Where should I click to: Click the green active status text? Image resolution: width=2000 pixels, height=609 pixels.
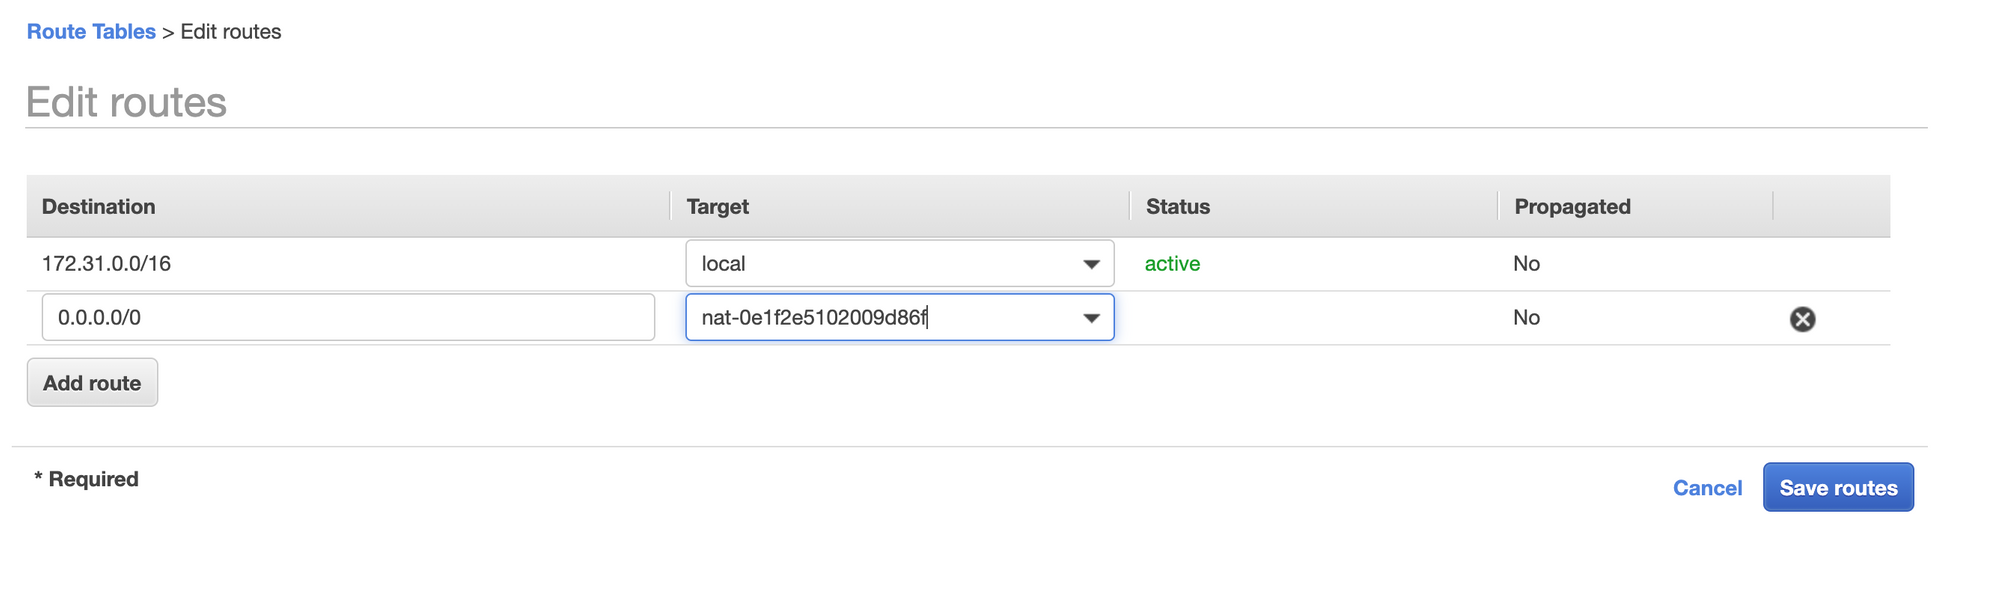point(1172,264)
